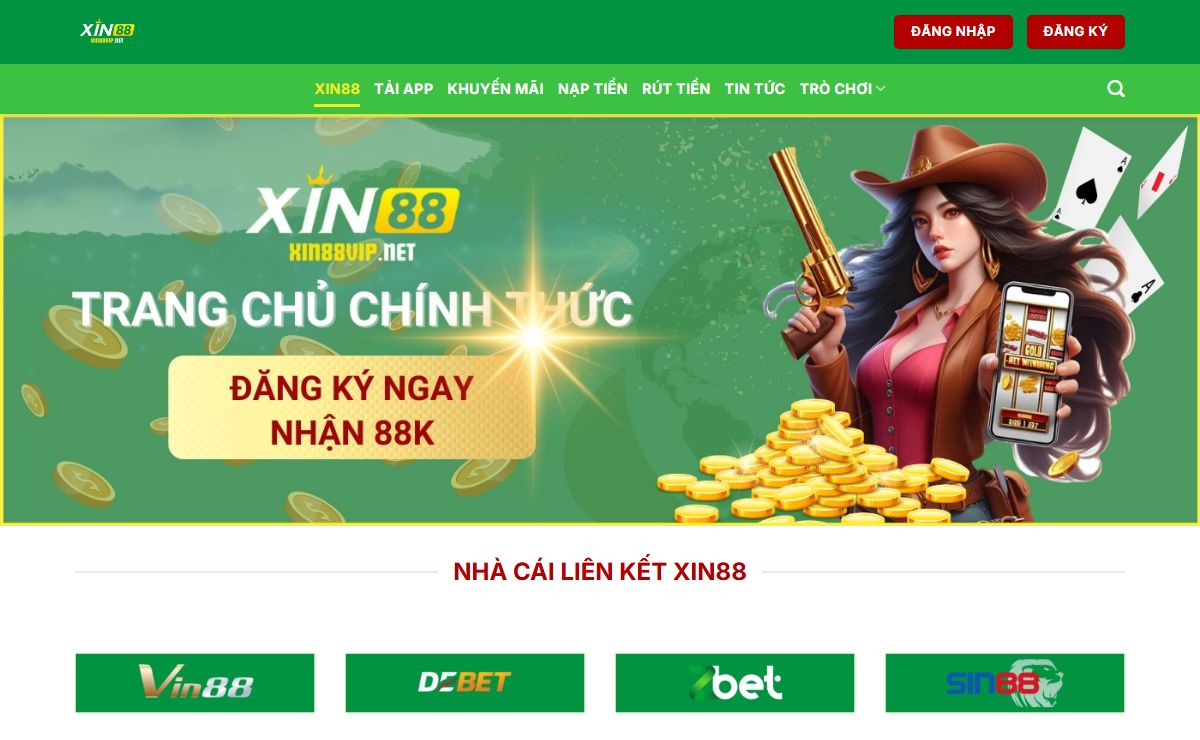
Task: Click the ĐĂNG NHẬP login button
Action: tap(953, 32)
